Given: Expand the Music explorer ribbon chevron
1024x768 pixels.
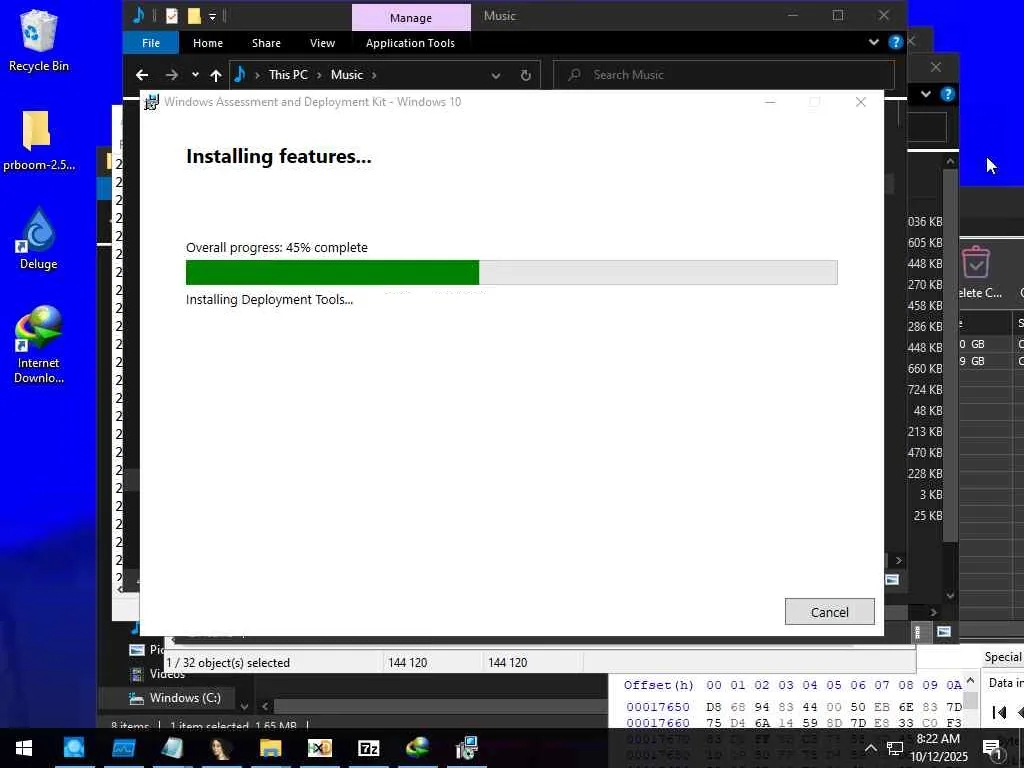Looking at the screenshot, I should pos(874,42).
